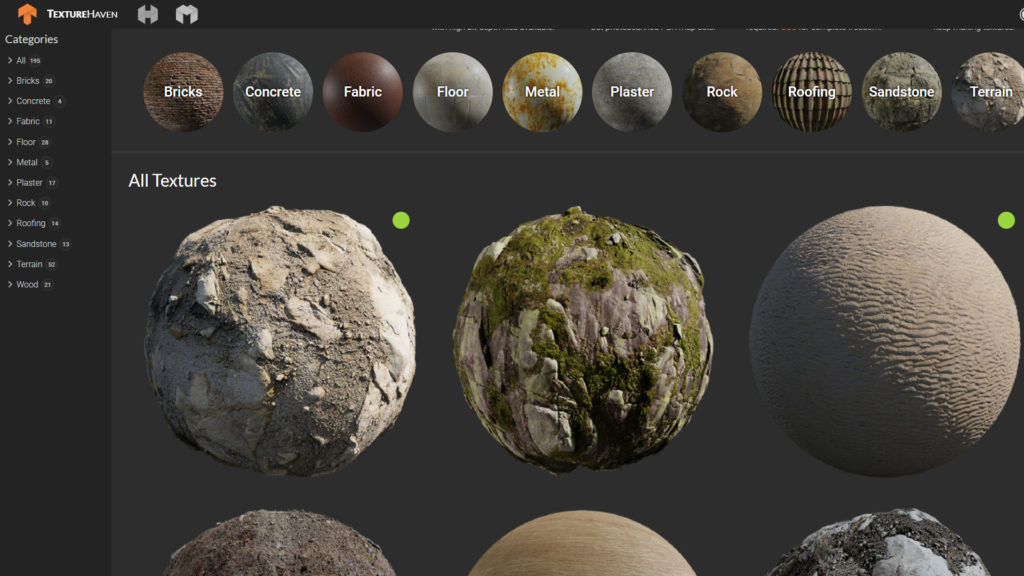
Task: Click the Rock sidebar category link
Action: (26, 203)
